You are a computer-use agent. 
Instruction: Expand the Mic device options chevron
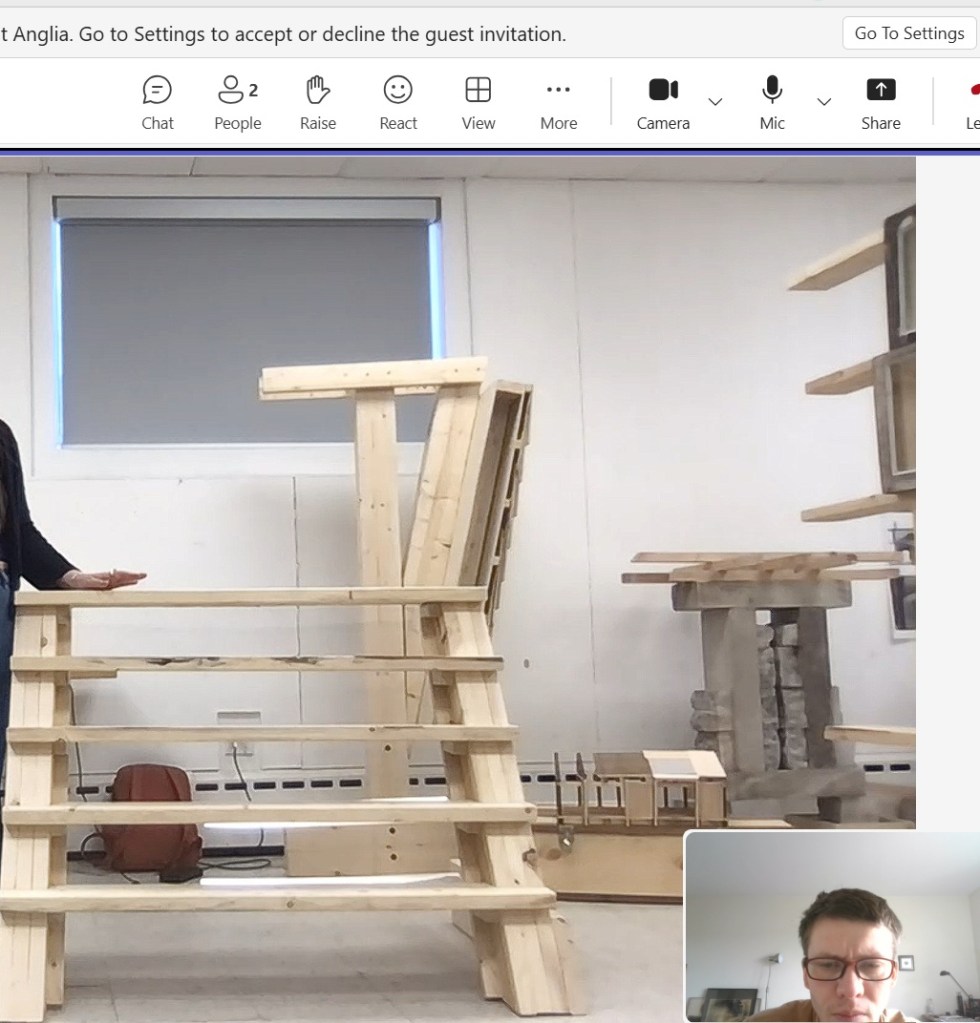pos(824,101)
